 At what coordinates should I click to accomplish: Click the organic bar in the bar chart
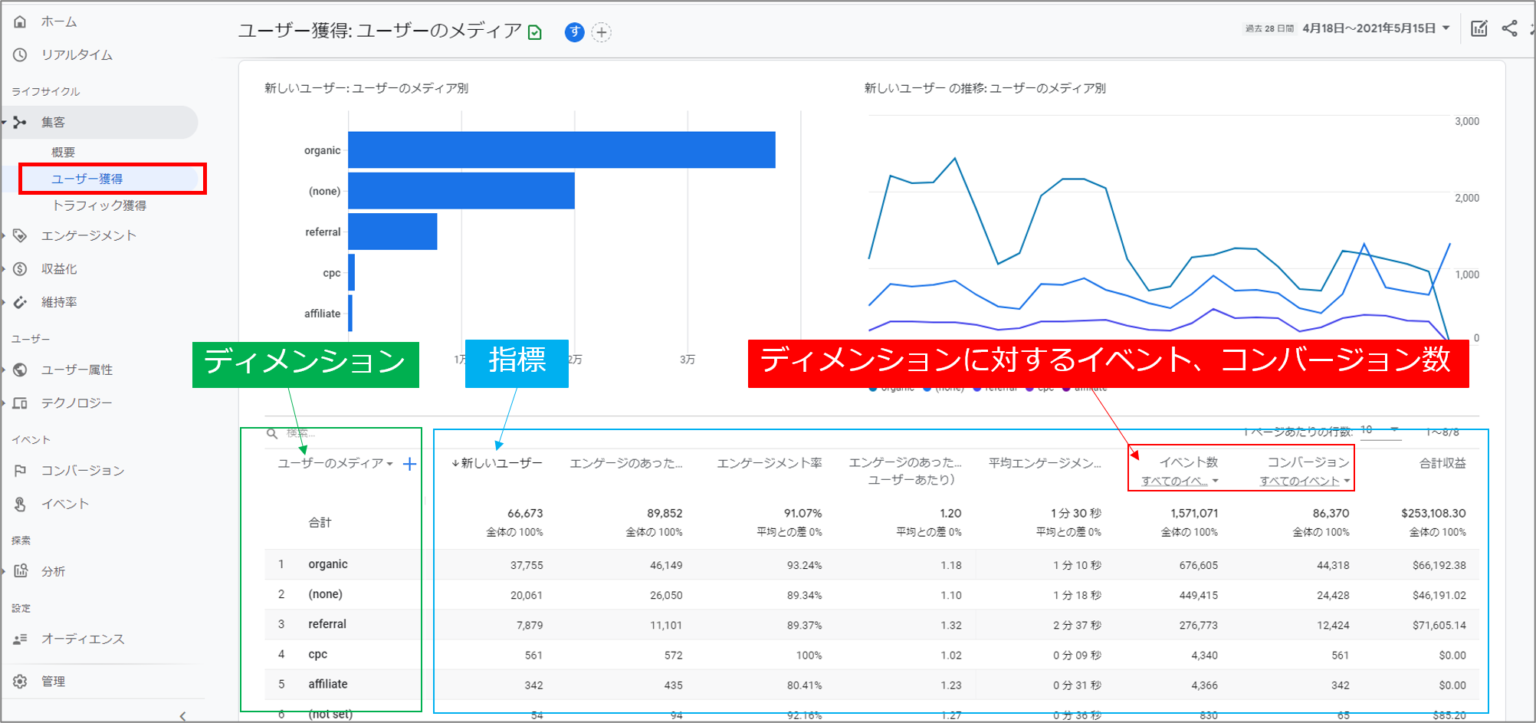tap(562, 150)
